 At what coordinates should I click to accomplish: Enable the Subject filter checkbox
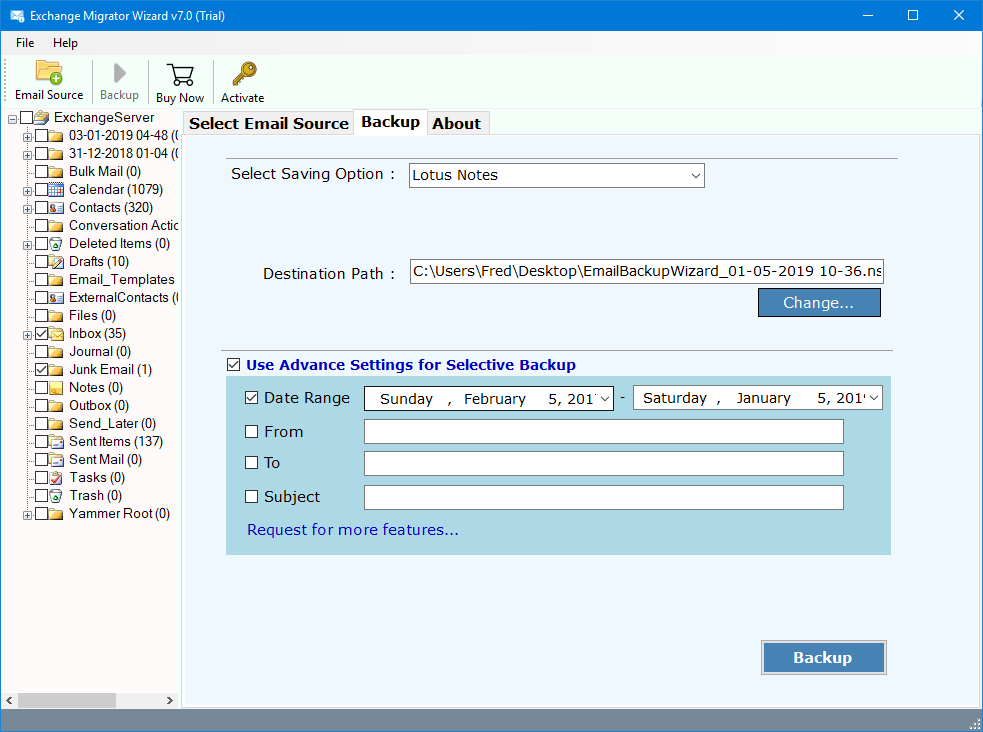tap(251, 497)
